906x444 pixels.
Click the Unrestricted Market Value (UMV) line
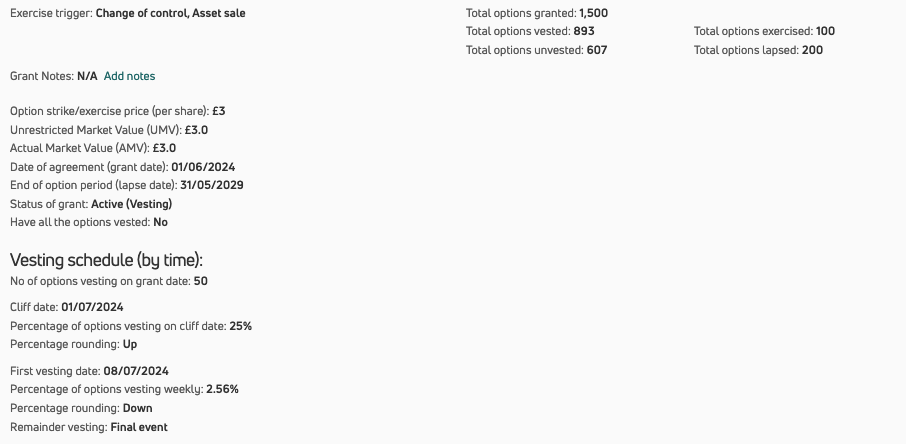click(109, 130)
